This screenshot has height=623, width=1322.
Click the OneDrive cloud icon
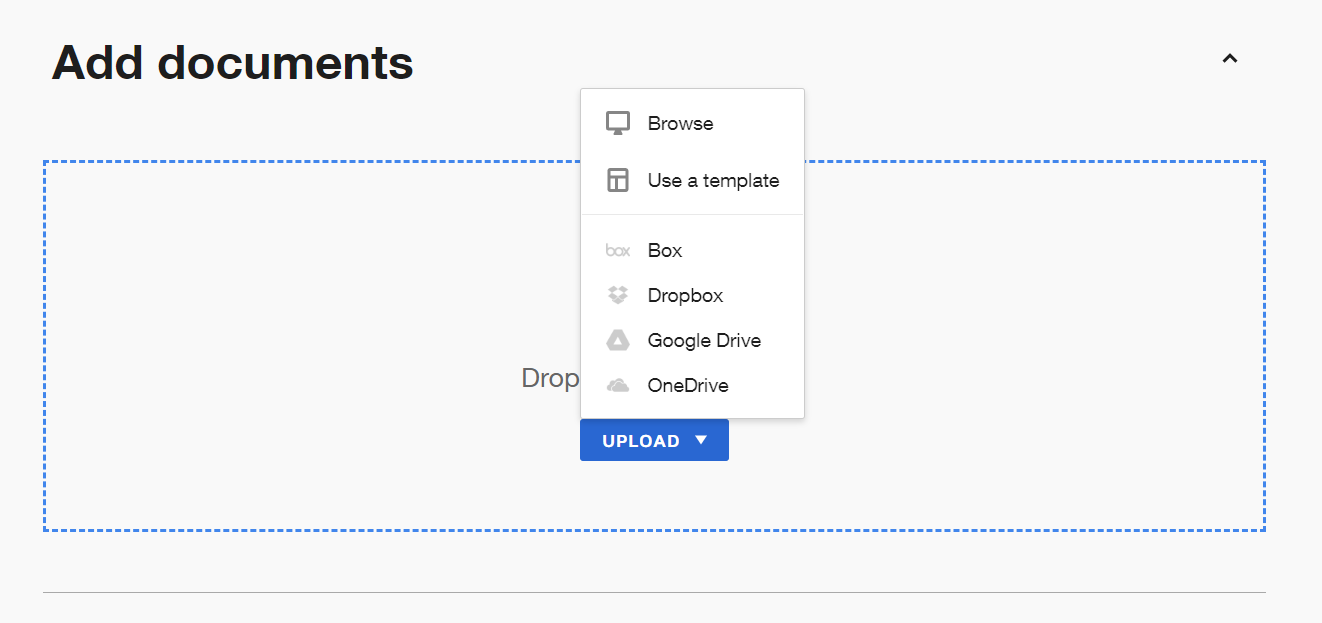click(x=618, y=386)
